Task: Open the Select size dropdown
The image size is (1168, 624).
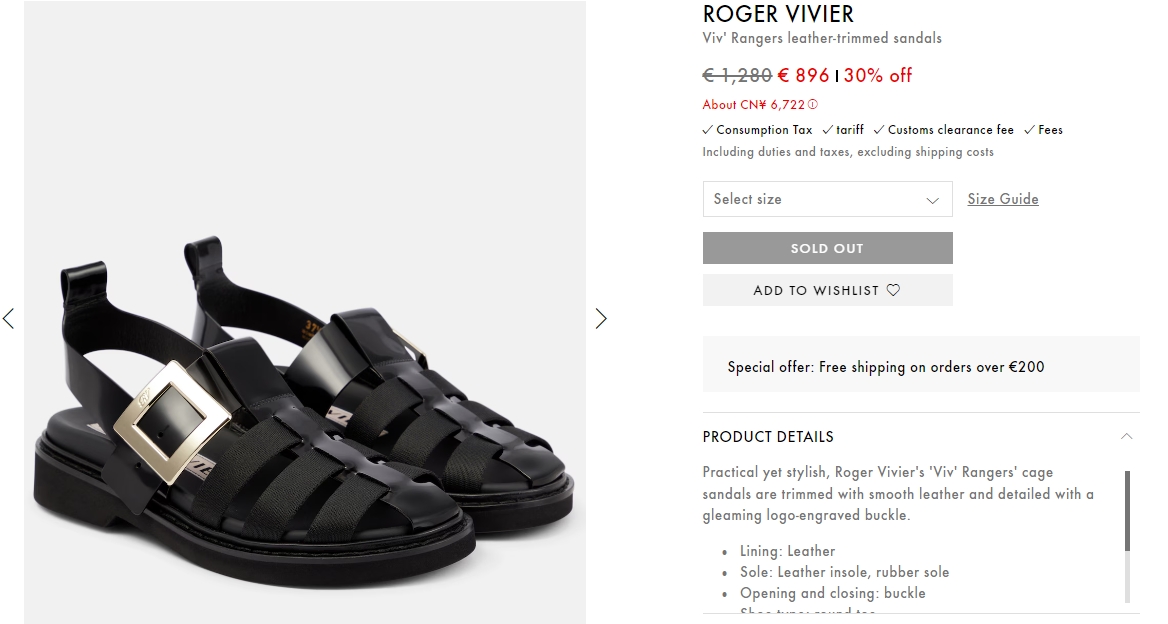Action: tap(827, 199)
